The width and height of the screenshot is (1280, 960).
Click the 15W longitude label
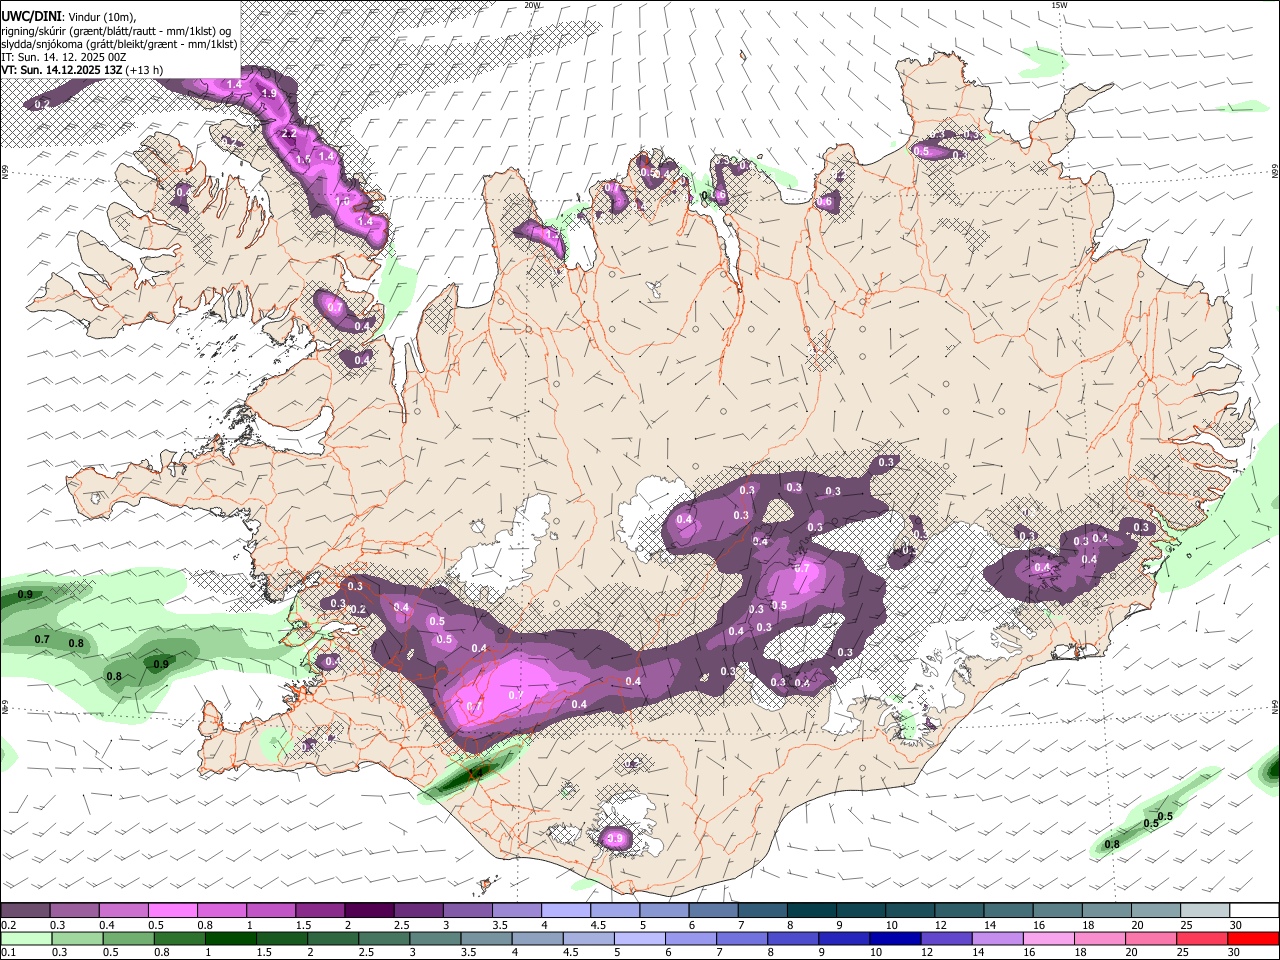tap(1060, 5)
